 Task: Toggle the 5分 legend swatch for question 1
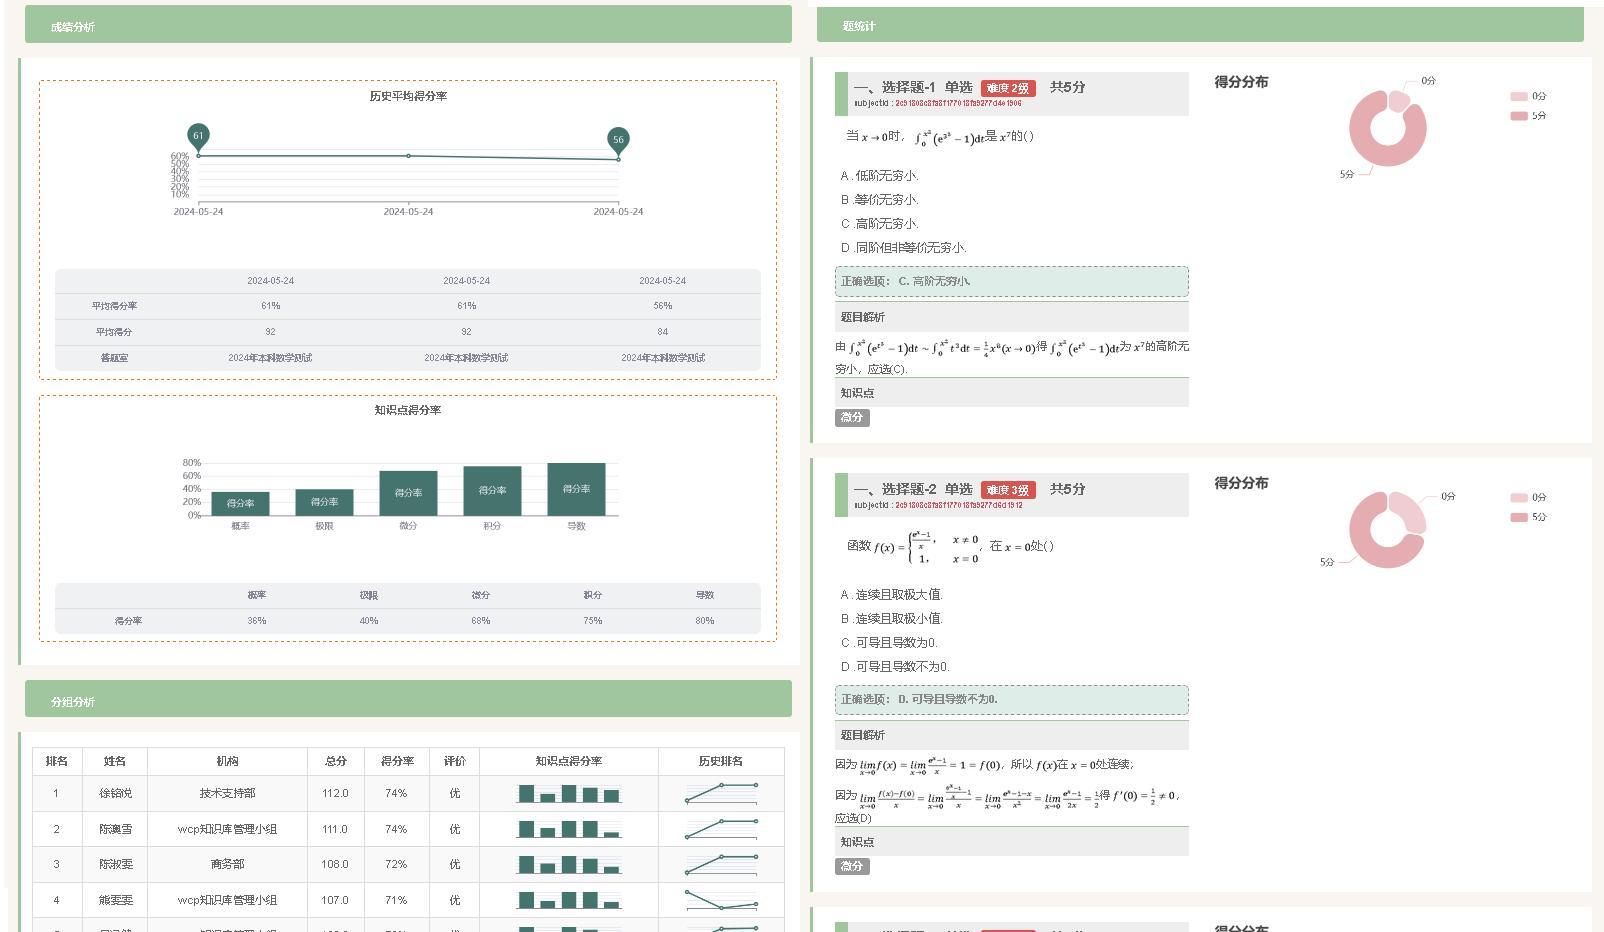point(1519,116)
